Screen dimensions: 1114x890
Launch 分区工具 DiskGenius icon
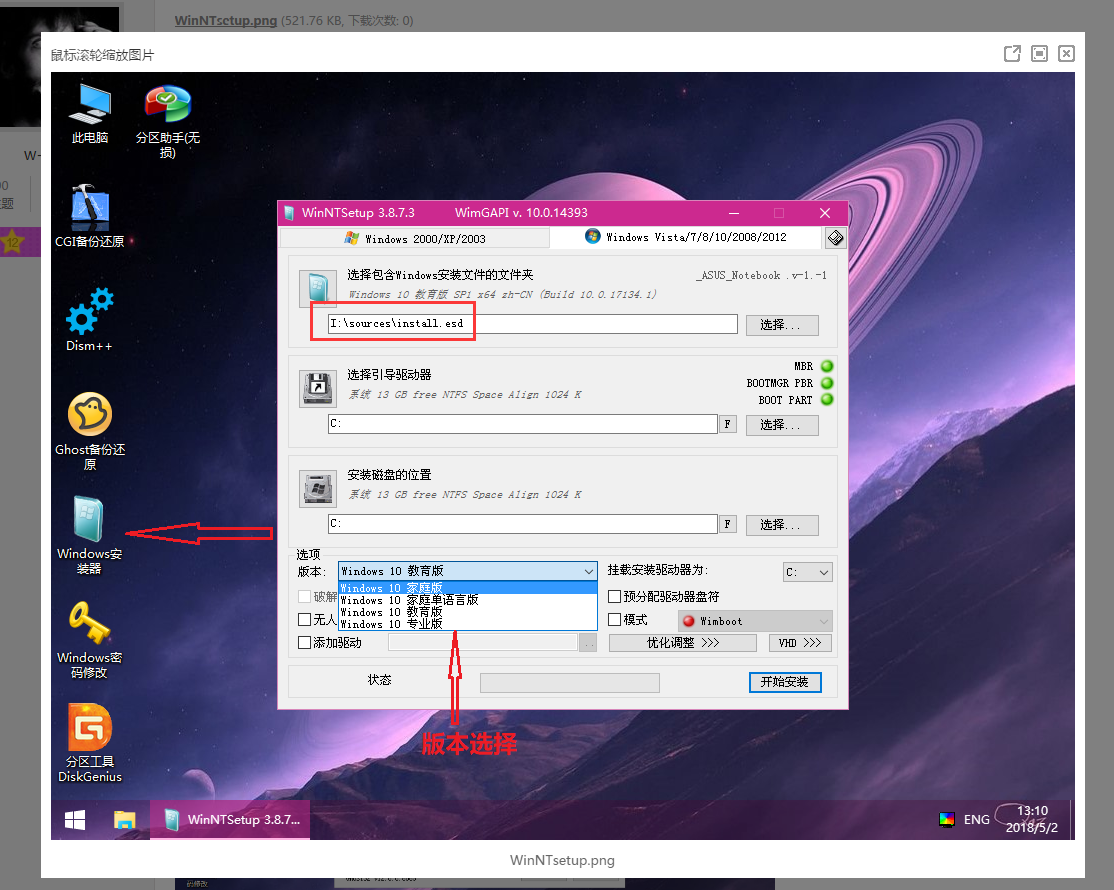[90, 728]
